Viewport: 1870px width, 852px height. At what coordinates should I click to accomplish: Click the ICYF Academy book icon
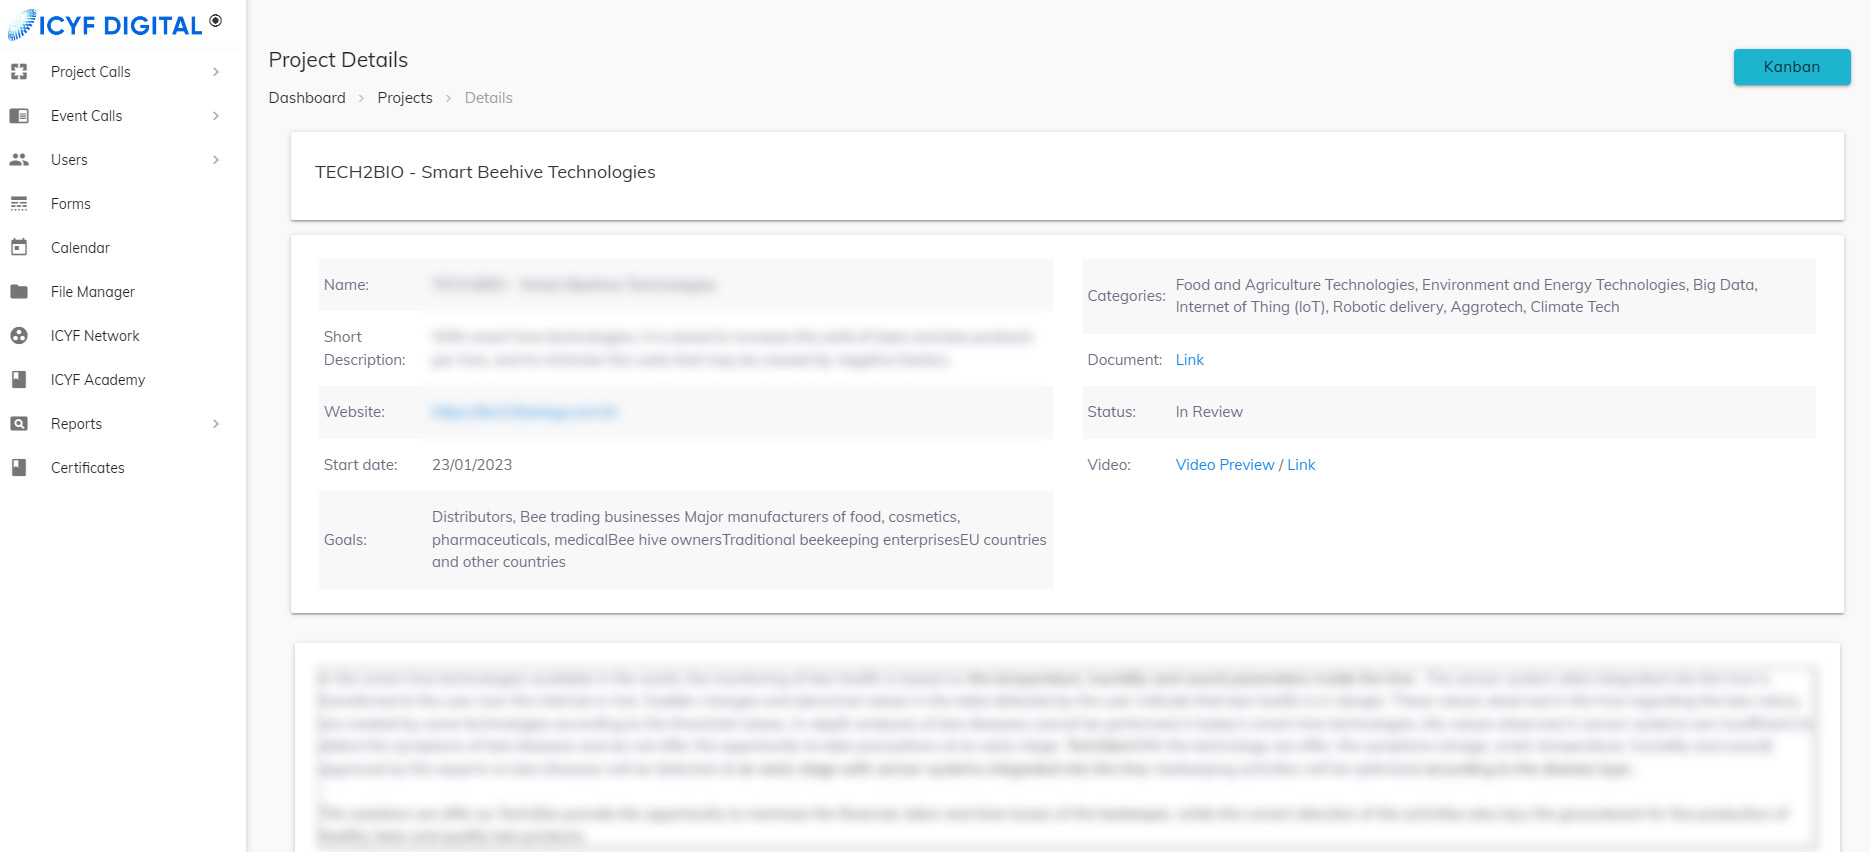click(19, 380)
